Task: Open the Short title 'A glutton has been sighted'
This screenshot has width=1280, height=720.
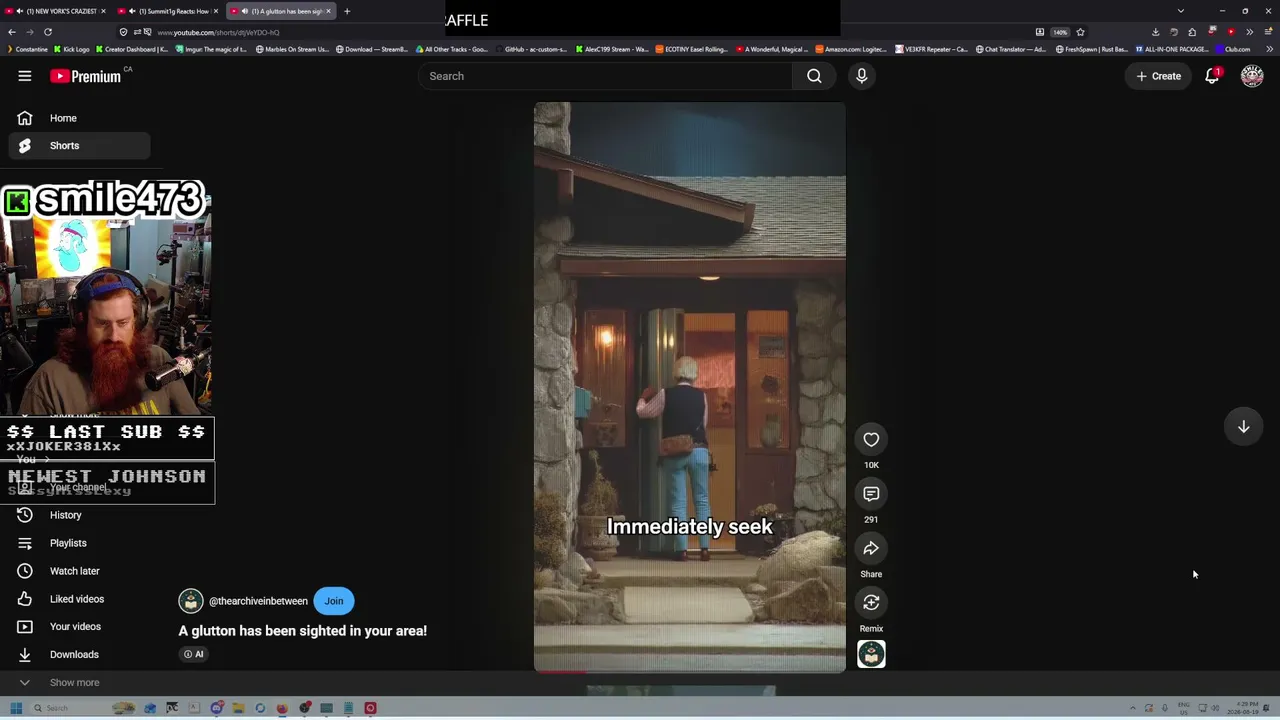Action: tap(302, 631)
